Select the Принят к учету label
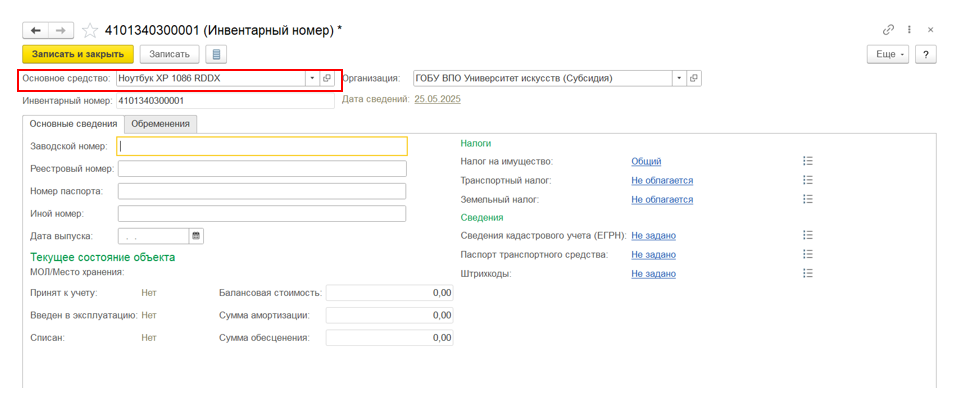The image size is (960, 408). pos(64,293)
